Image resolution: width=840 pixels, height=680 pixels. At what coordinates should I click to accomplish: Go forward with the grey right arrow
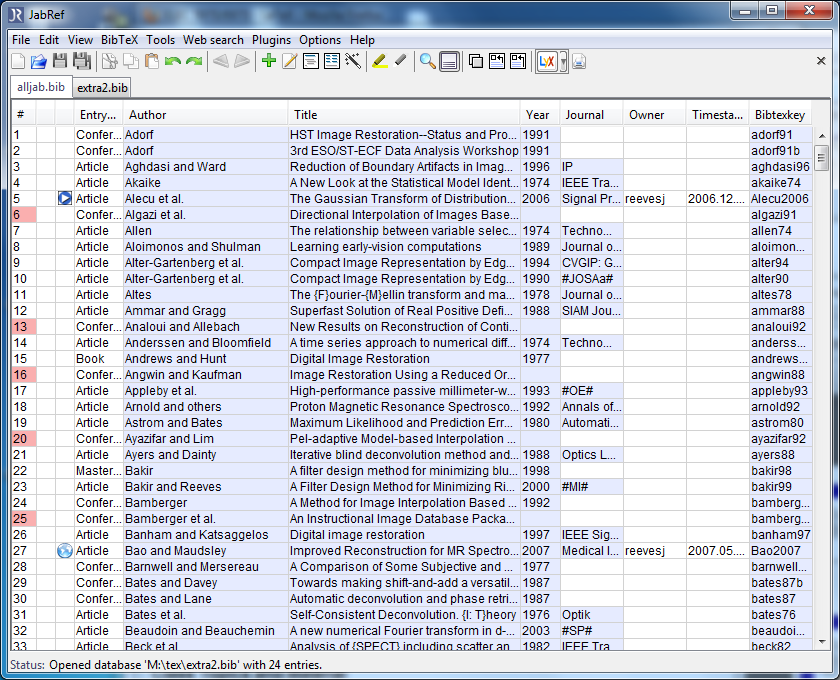pyautogui.click(x=242, y=61)
